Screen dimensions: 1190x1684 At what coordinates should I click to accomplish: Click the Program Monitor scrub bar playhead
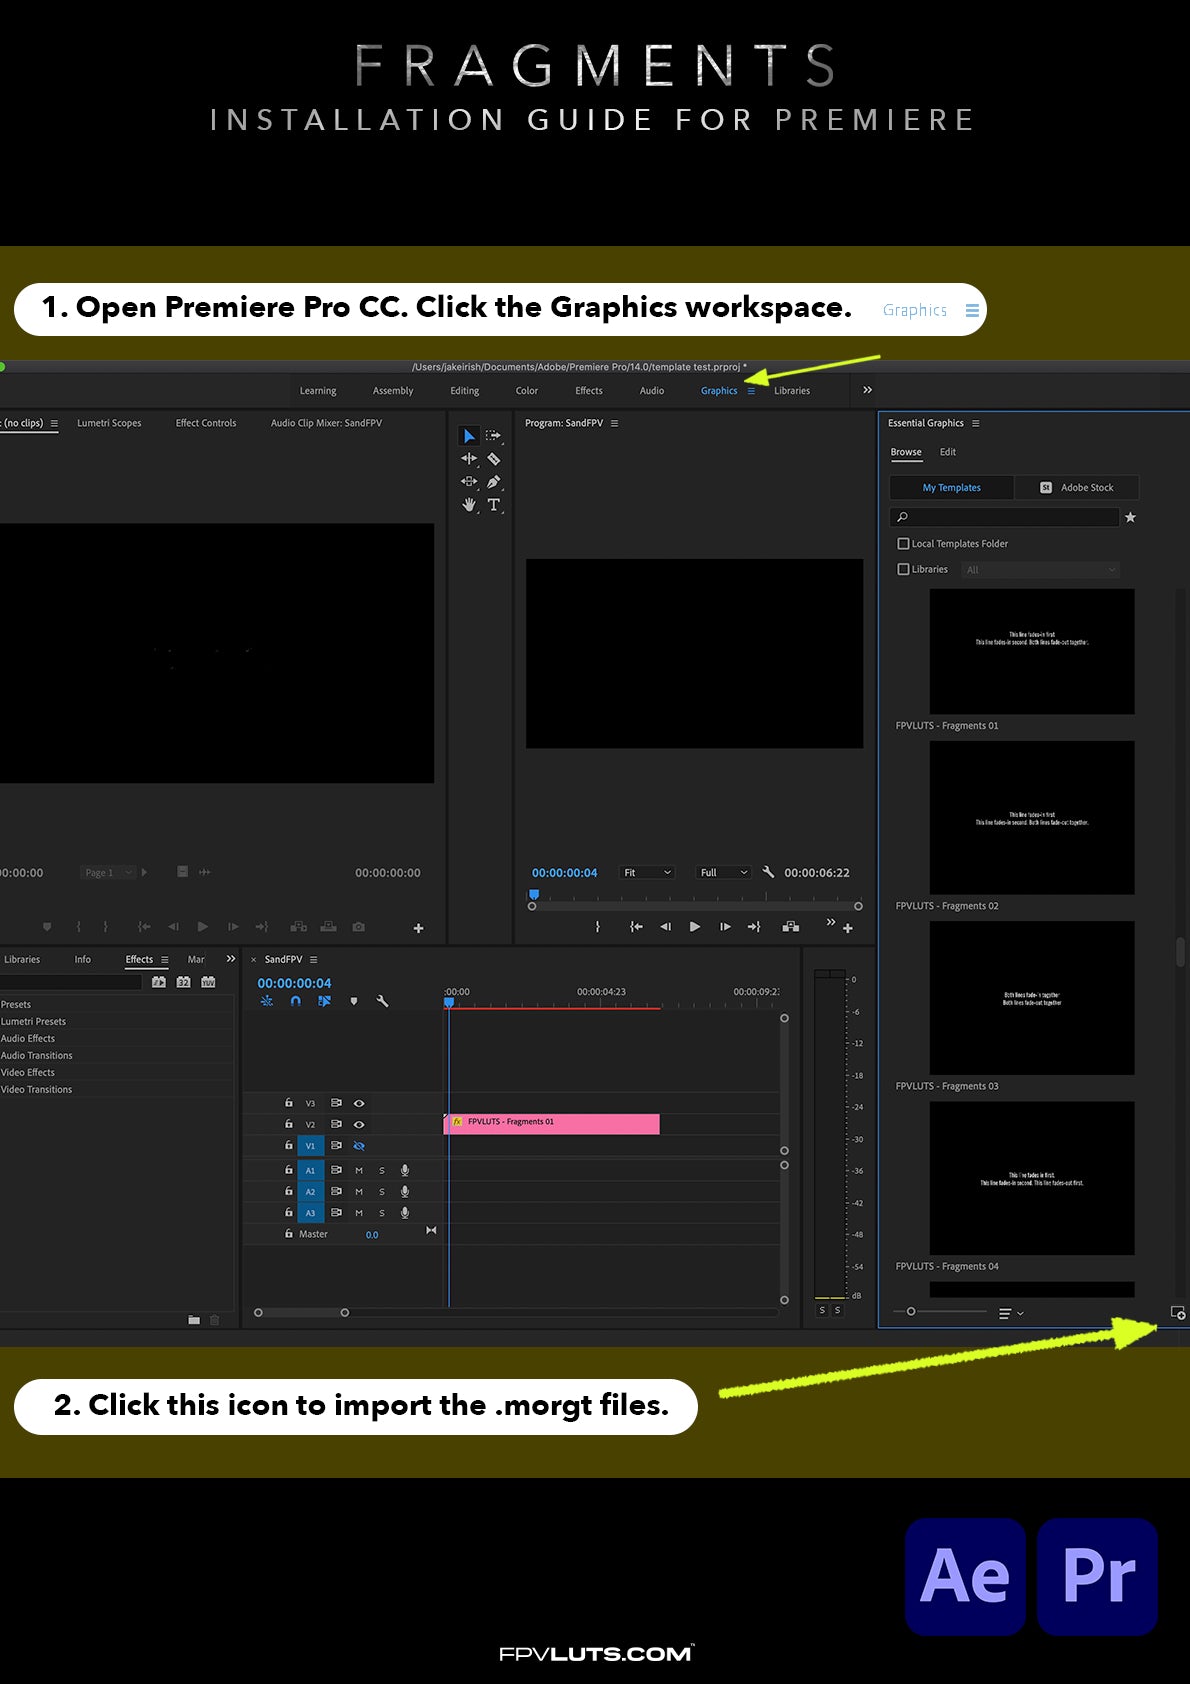click(534, 895)
